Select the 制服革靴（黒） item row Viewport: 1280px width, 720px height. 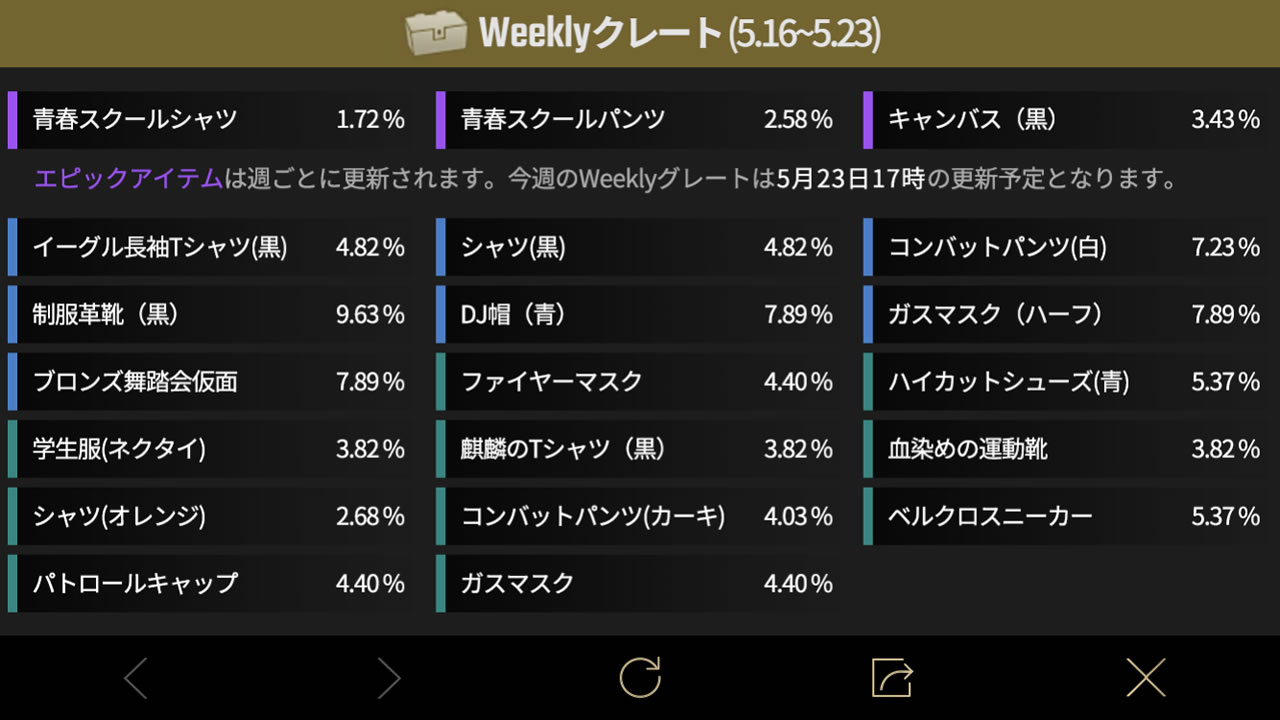click(212, 314)
